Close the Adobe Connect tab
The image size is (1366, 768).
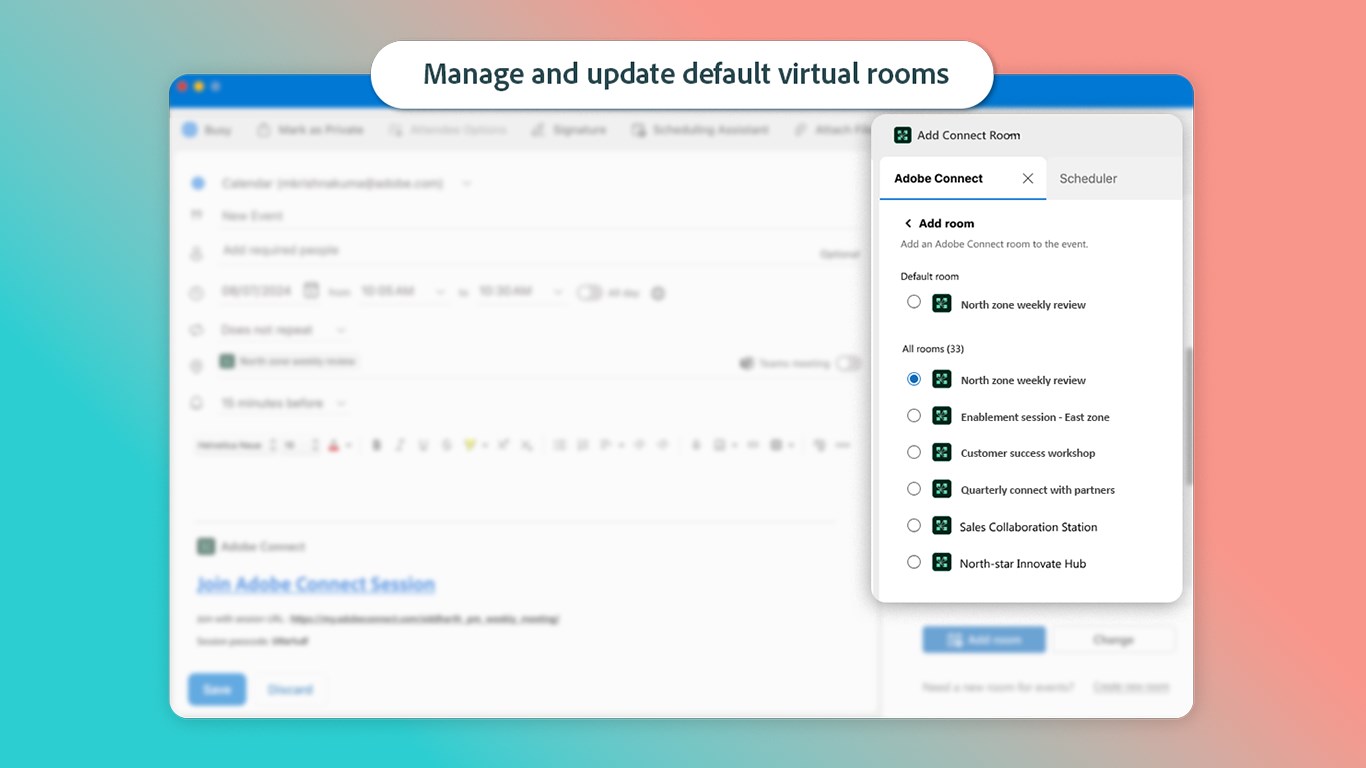pos(1028,179)
